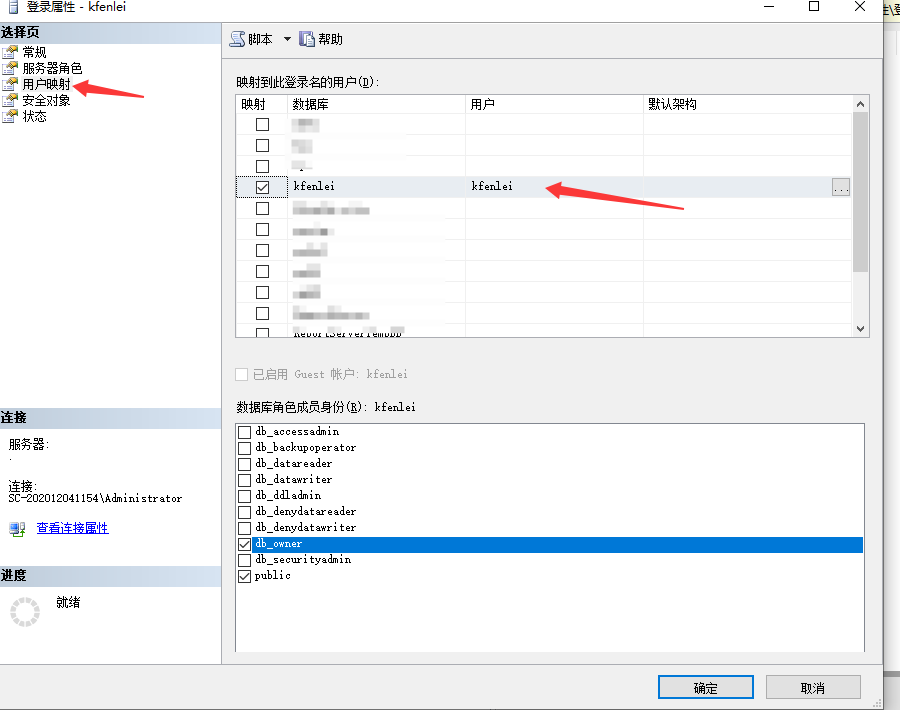Click the 默认架构 column header
Image resolution: width=900 pixels, height=710 pixels.
(x=747, y=104)
